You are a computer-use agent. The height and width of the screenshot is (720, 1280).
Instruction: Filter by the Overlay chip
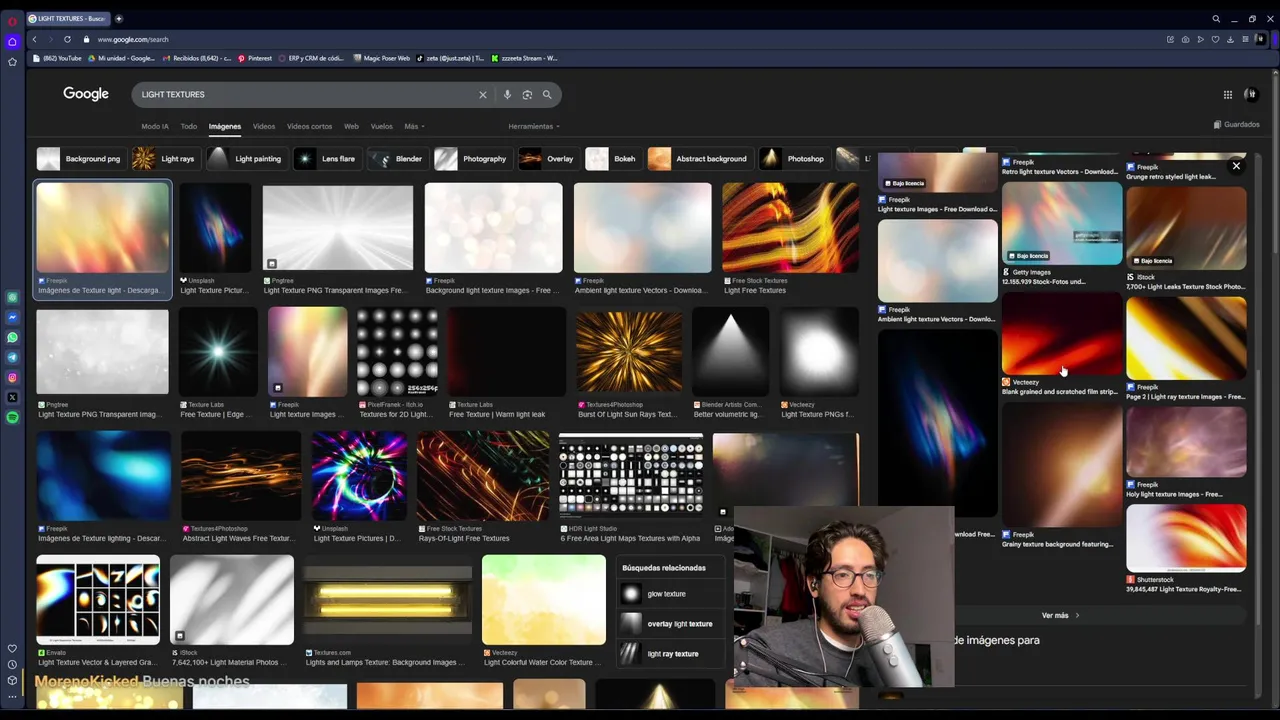coord(548,158)
